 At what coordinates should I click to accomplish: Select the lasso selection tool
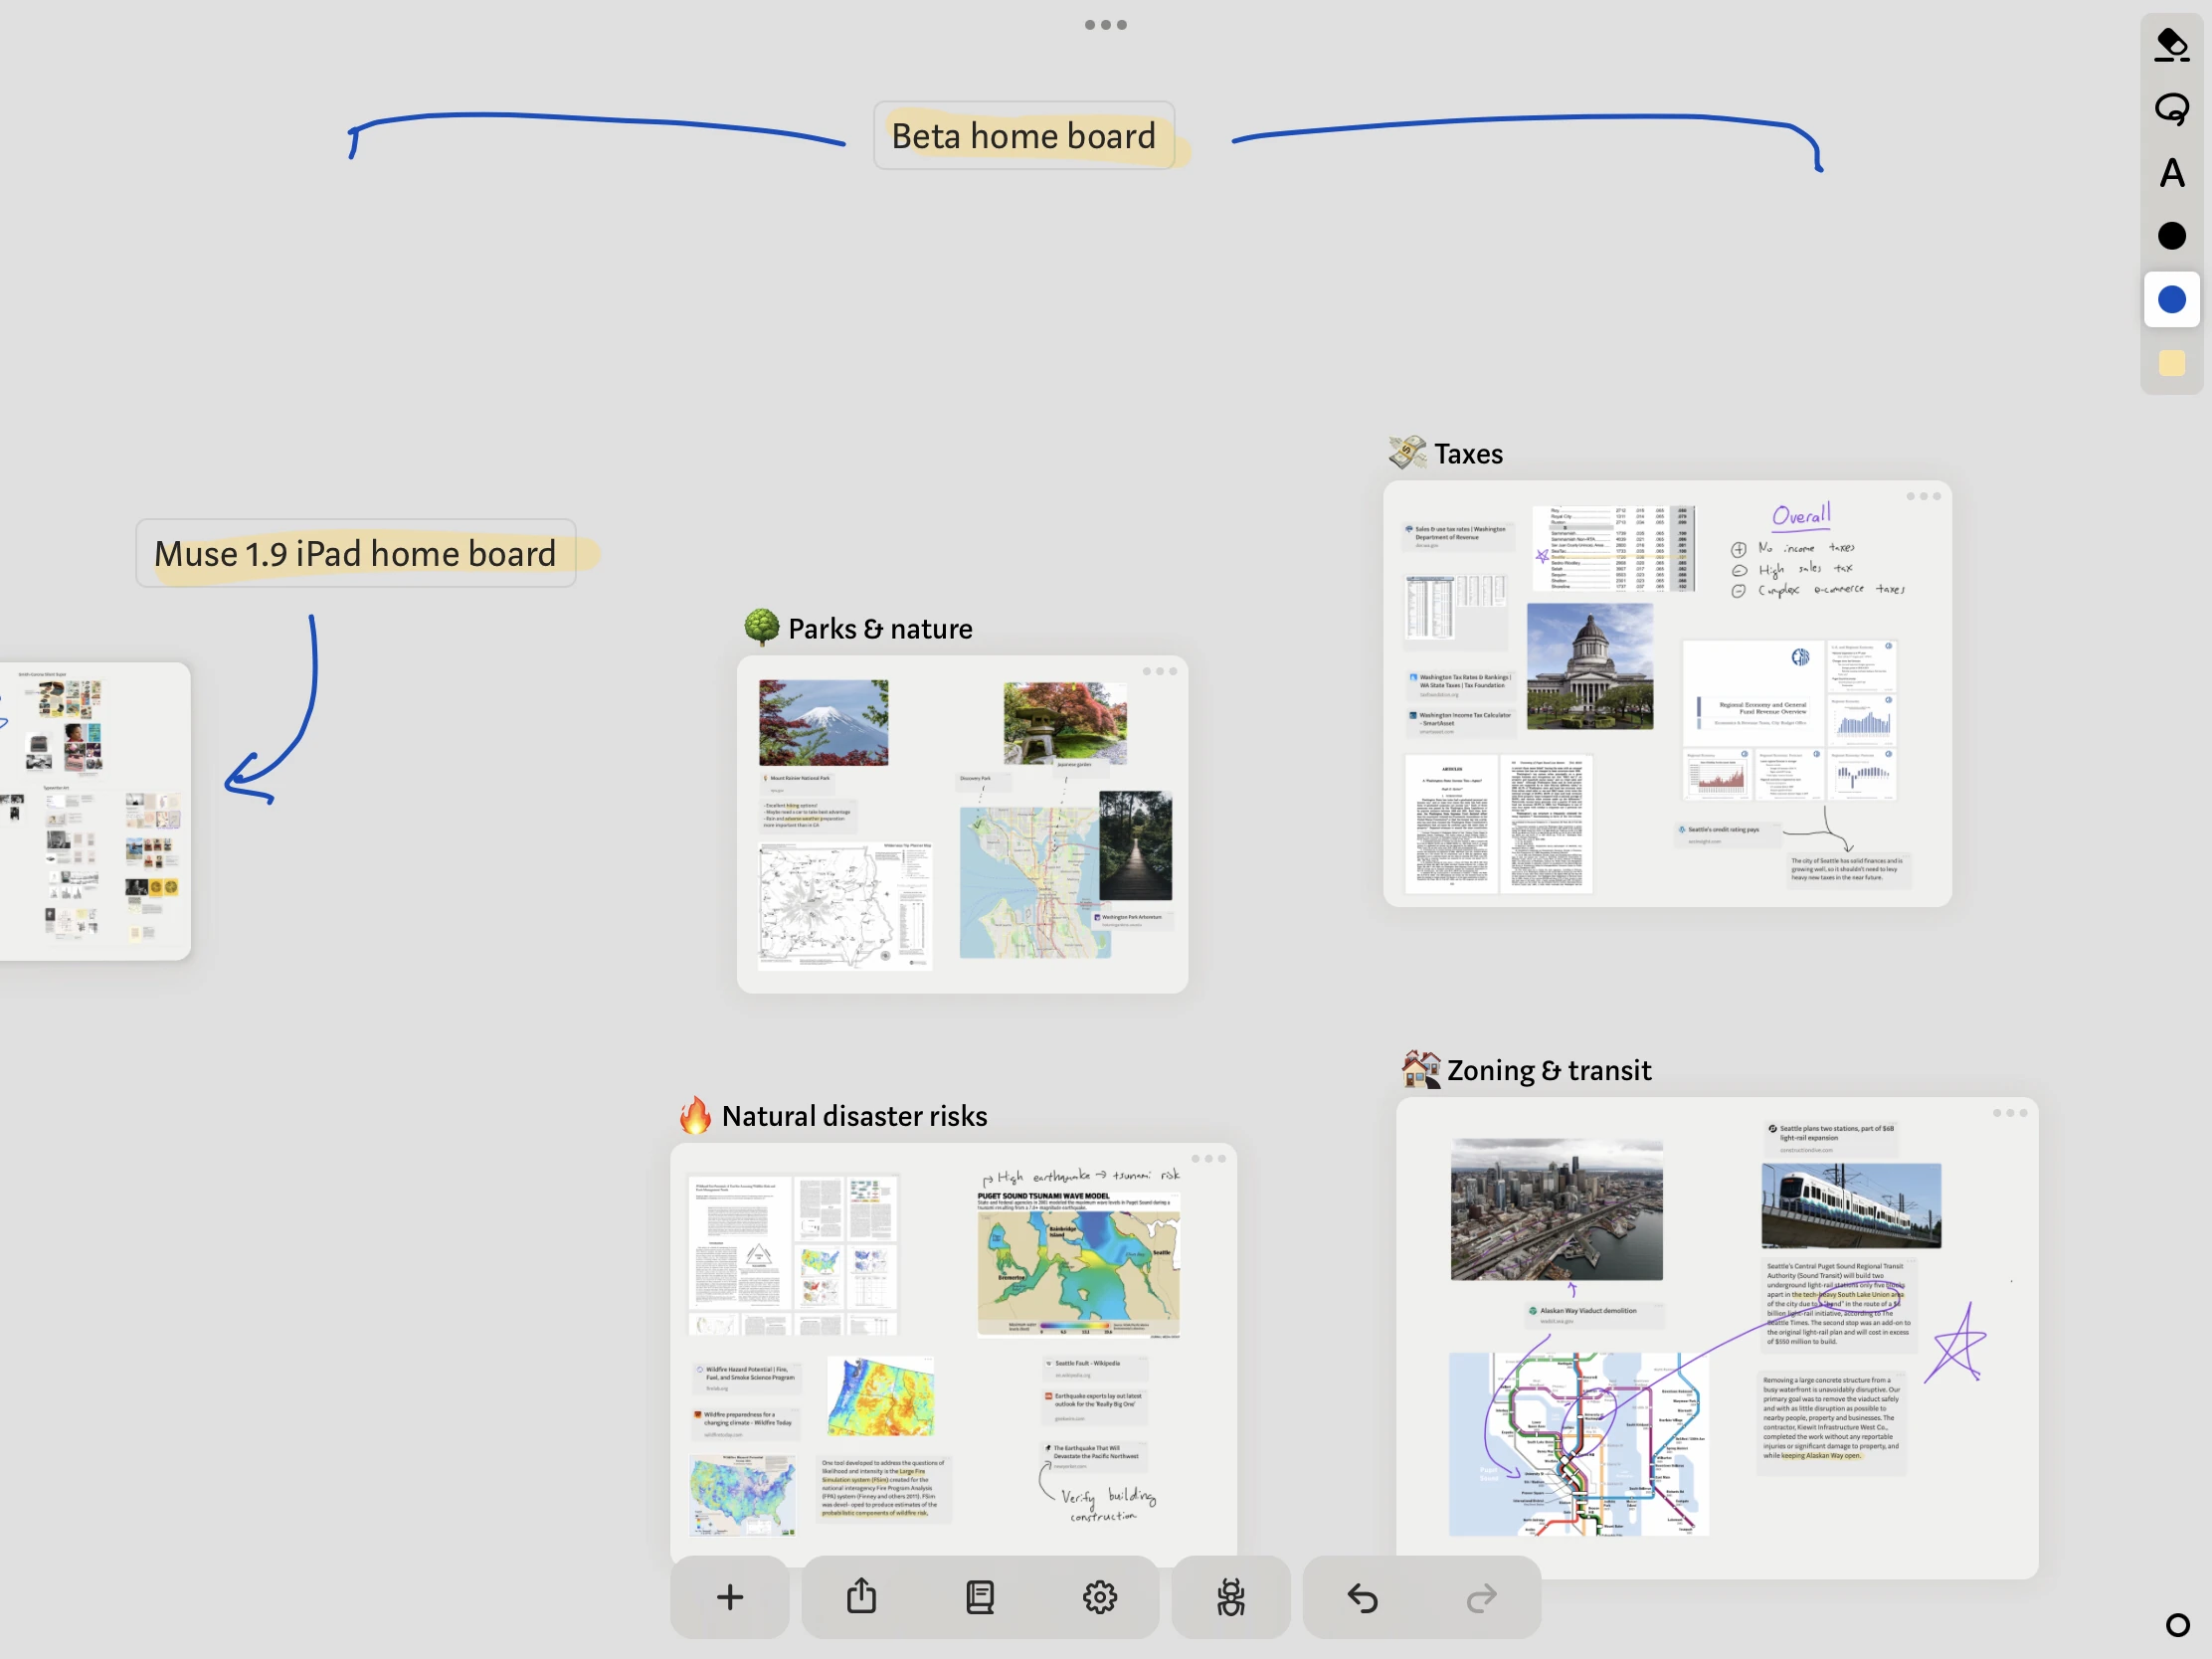click(2171, 109)
